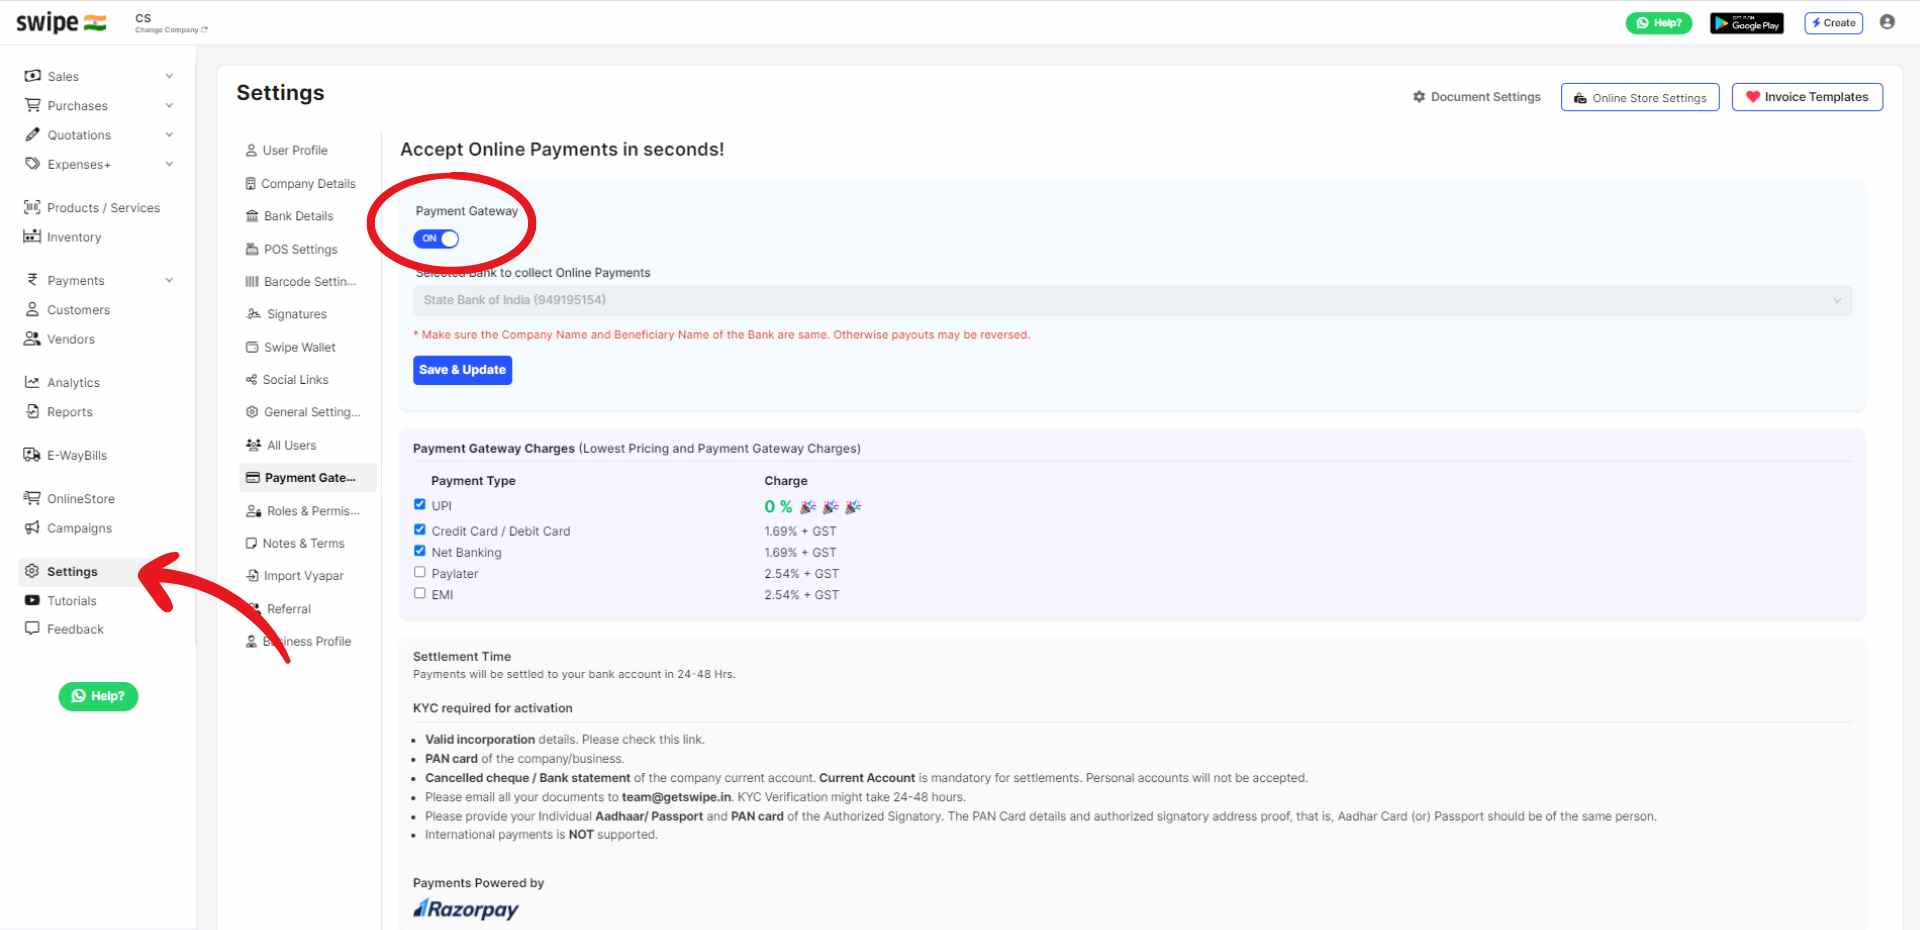Click the Settings gear icon in sidebar

pos(32,571)
